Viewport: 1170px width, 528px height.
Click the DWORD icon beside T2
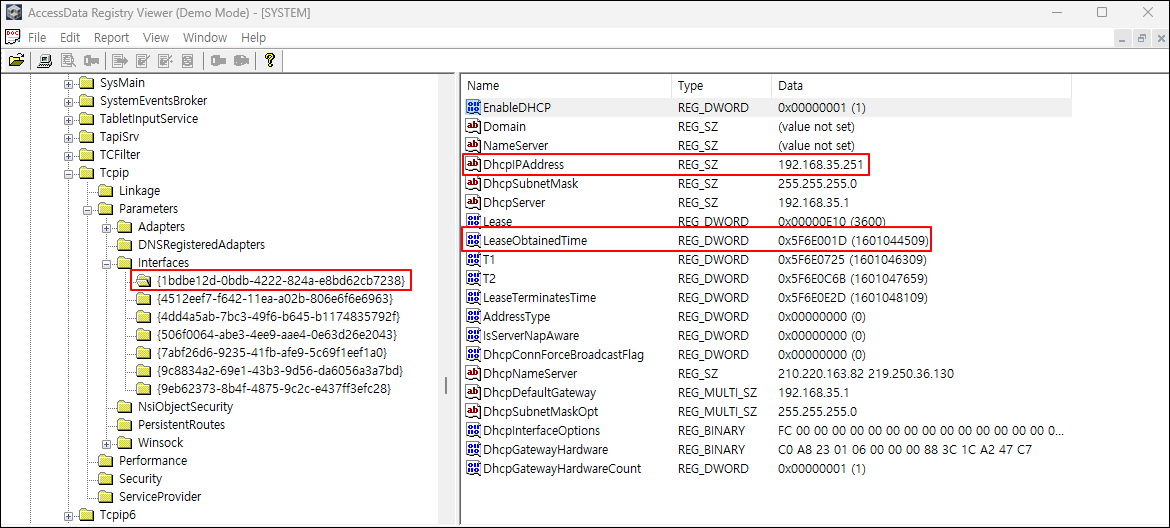click(472, 278)
